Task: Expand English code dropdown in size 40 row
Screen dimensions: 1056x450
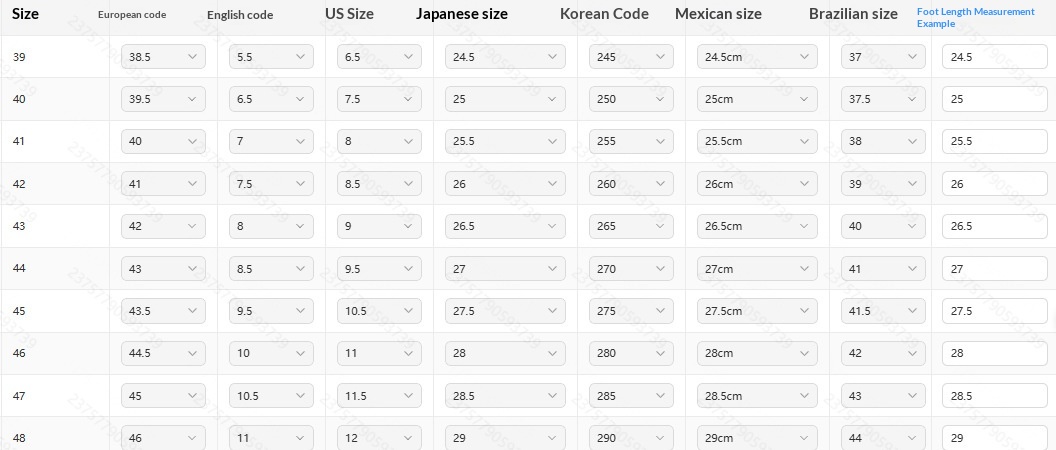Action: [271, 99]
